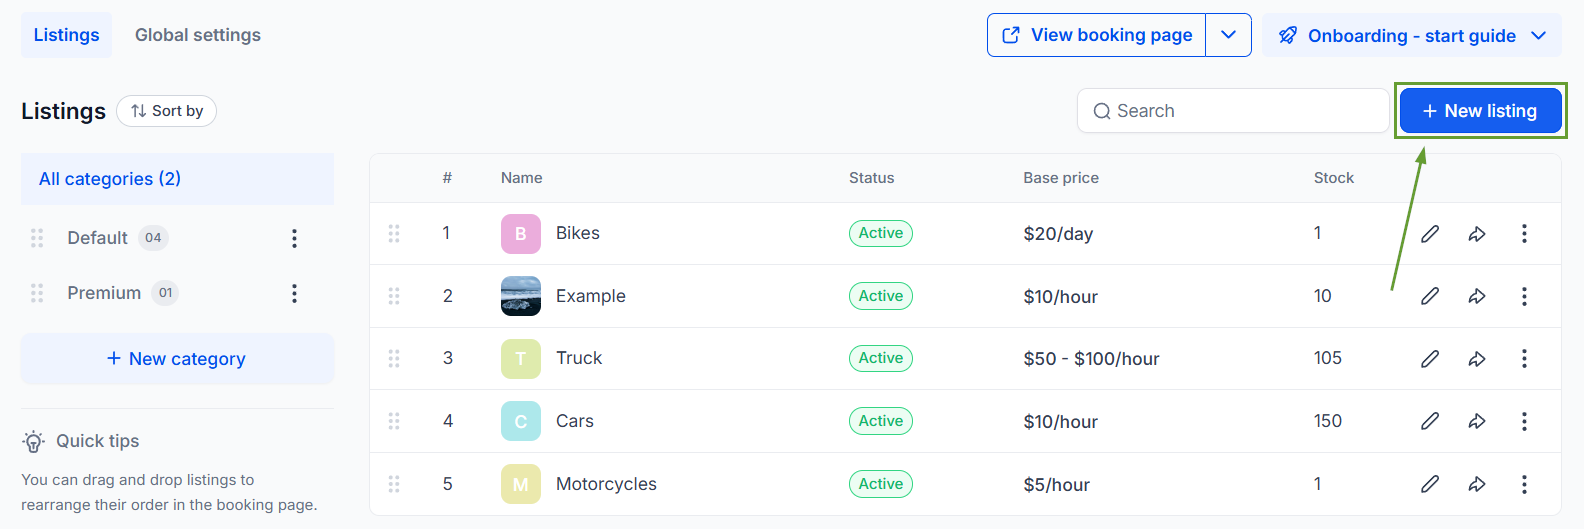Click the Example listing thumbnail image

tap(521, 296)
